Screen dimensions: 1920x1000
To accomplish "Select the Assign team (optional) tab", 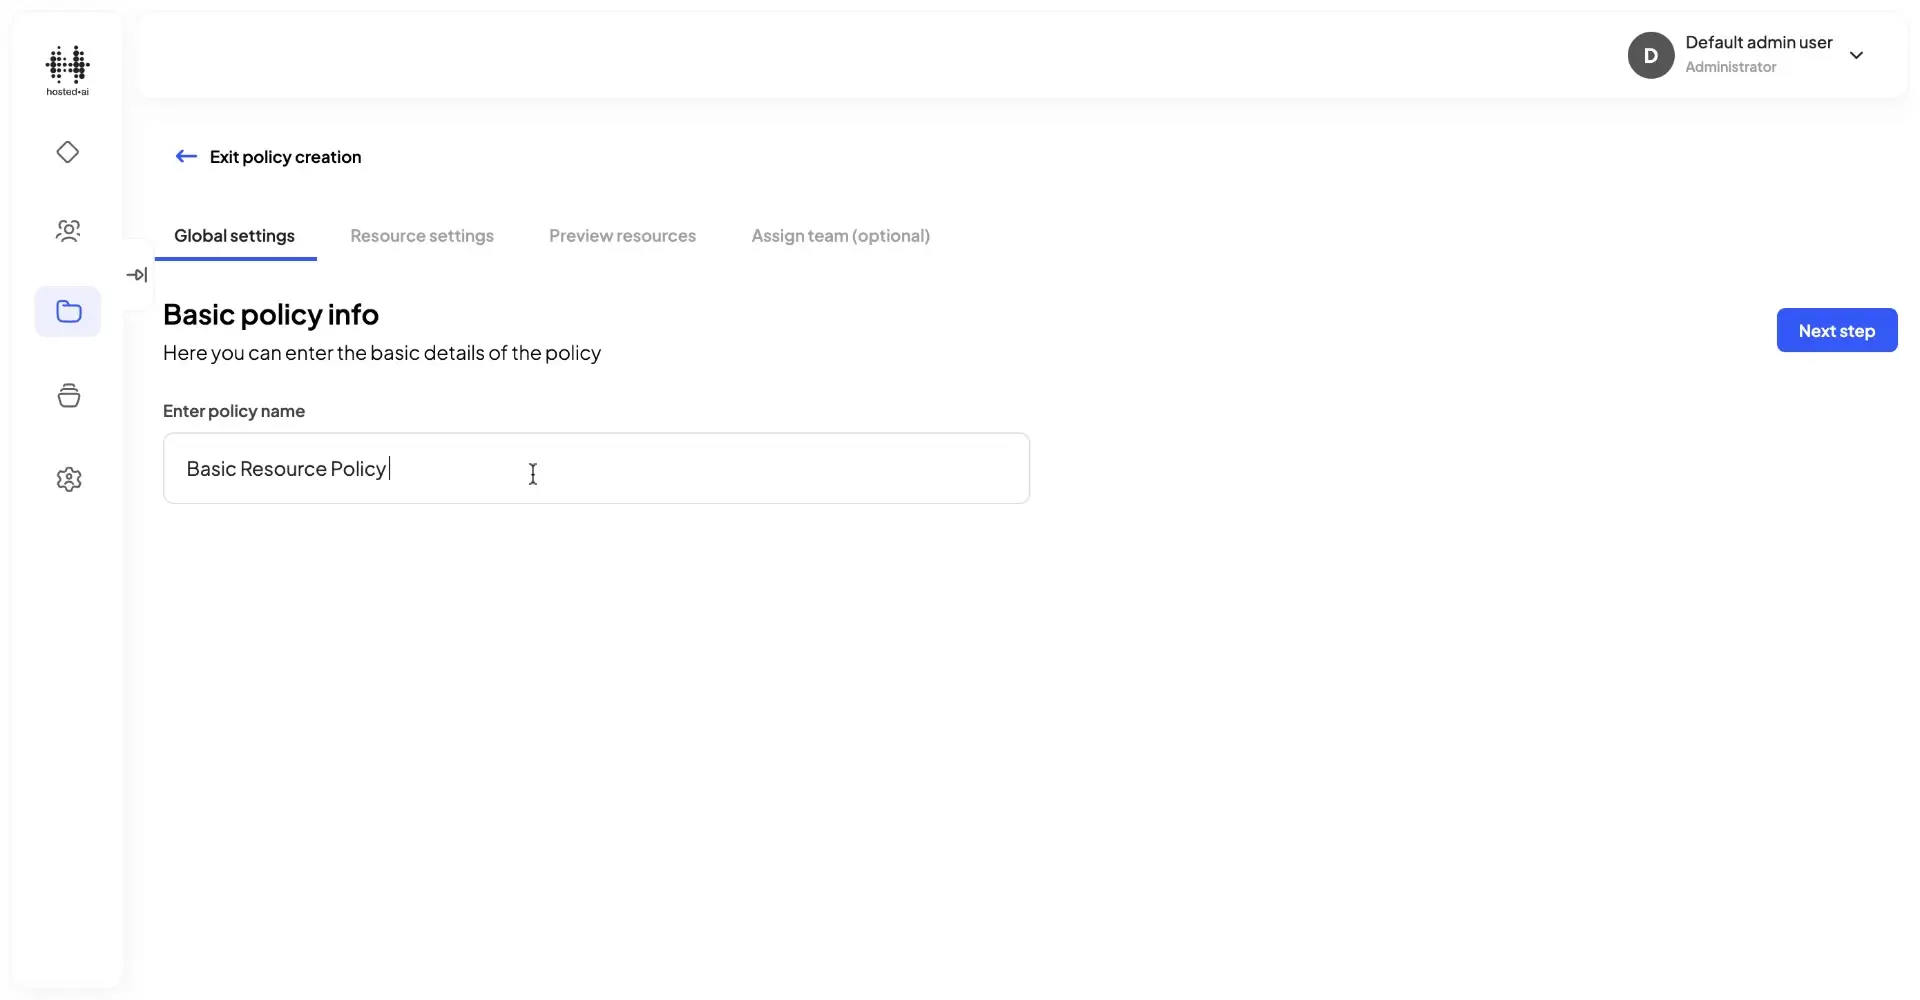I will tap(840, 236).
